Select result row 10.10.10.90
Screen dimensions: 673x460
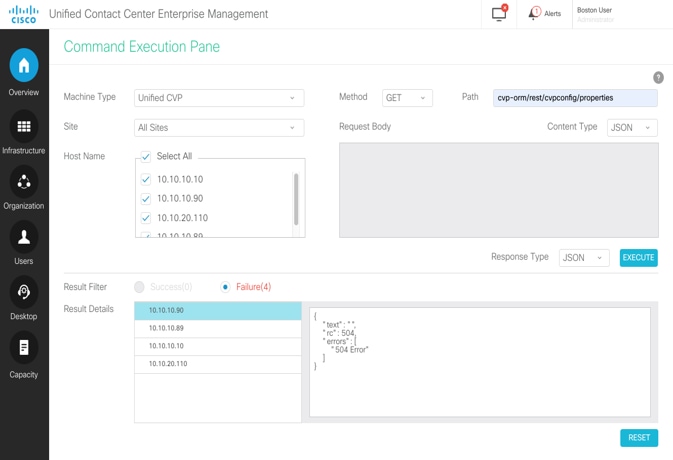click(x=218, y=311)
